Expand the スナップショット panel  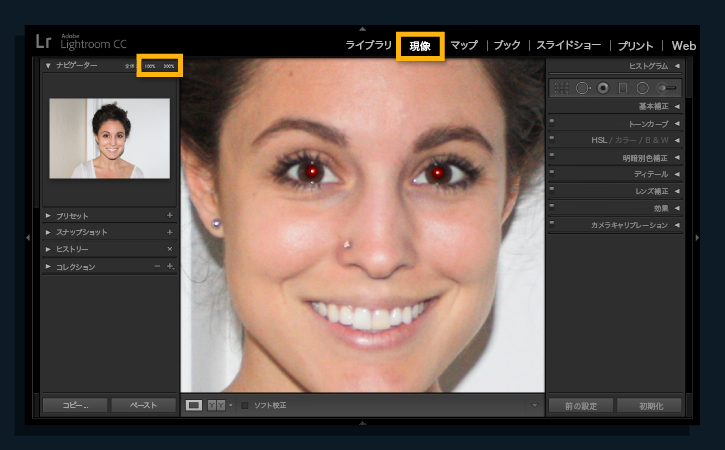tap(48, 232)
